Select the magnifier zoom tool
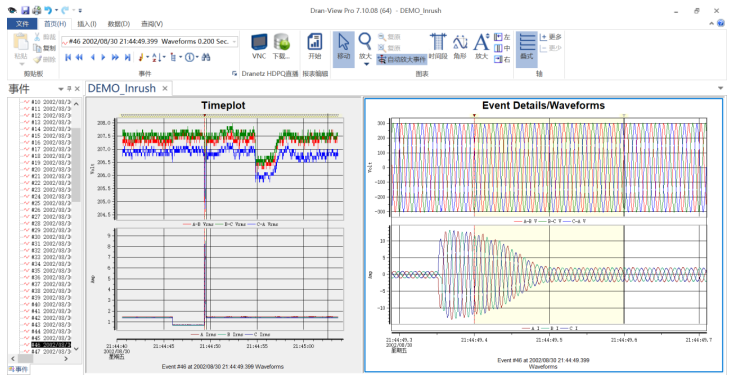The height and width of the screenshot is (385, 733). coord(365,47)
